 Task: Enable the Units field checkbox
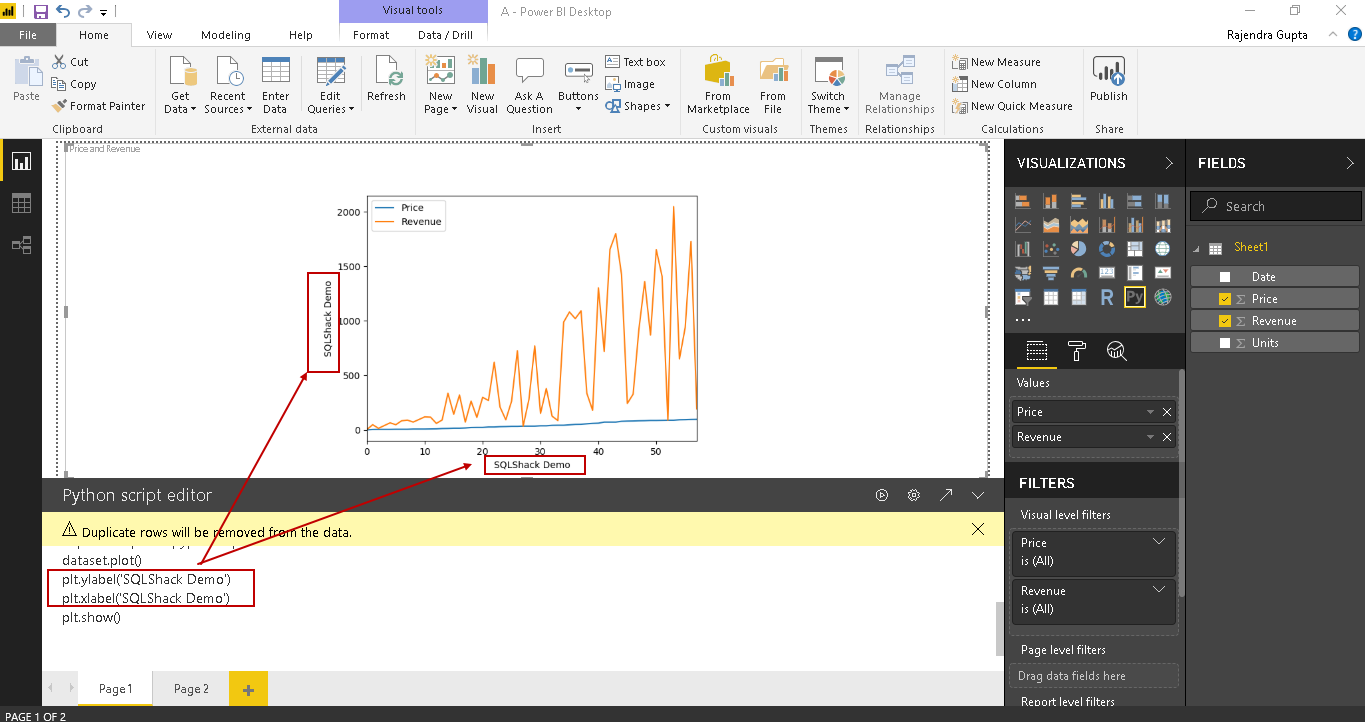pos(1225,343)
